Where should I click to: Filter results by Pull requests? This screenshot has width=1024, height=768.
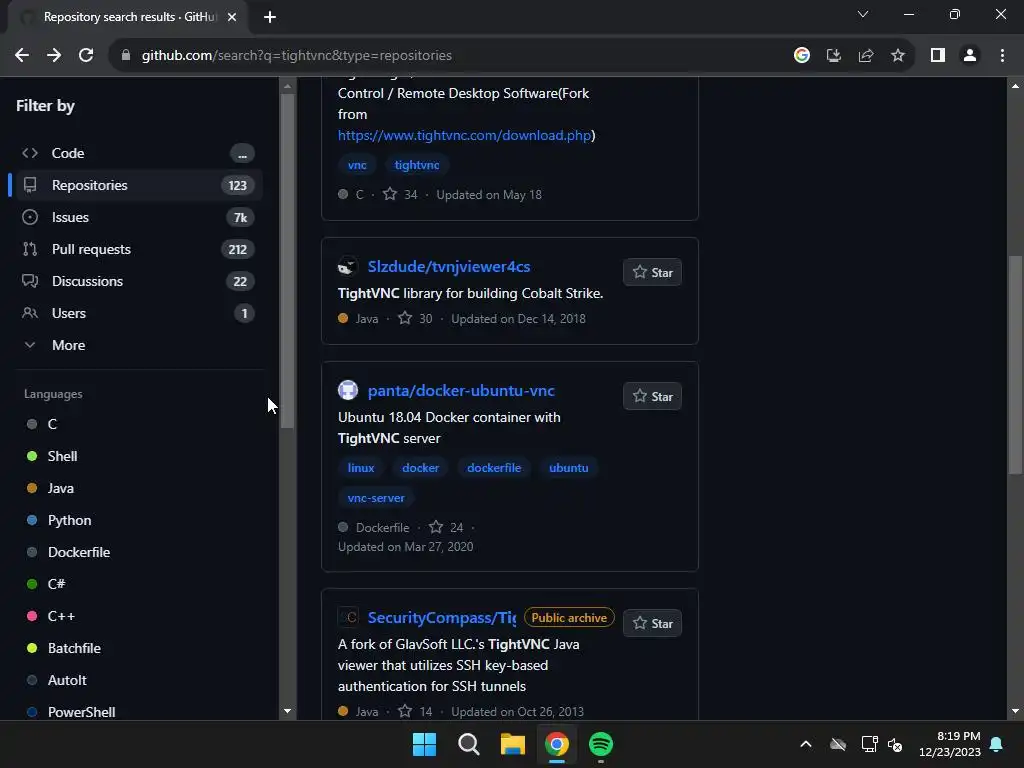137,249
